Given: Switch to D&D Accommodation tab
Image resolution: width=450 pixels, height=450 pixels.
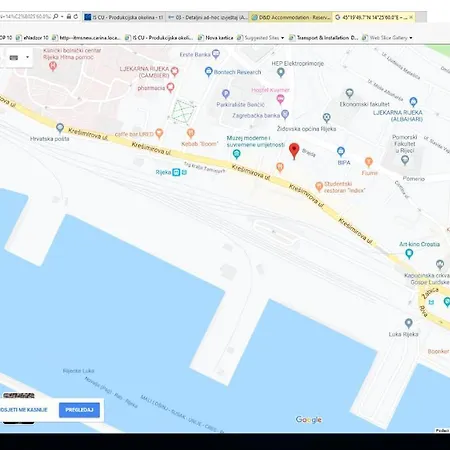Looking at the screenshot, I should tap(291, 17).
